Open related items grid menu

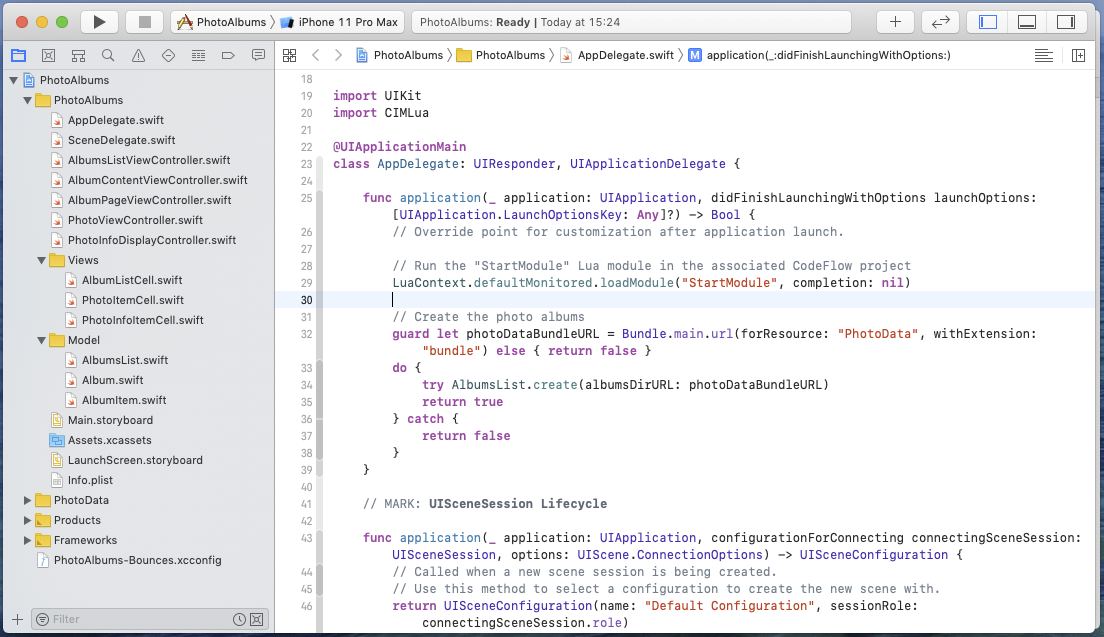pyautogui.click(x=289, y=55)
